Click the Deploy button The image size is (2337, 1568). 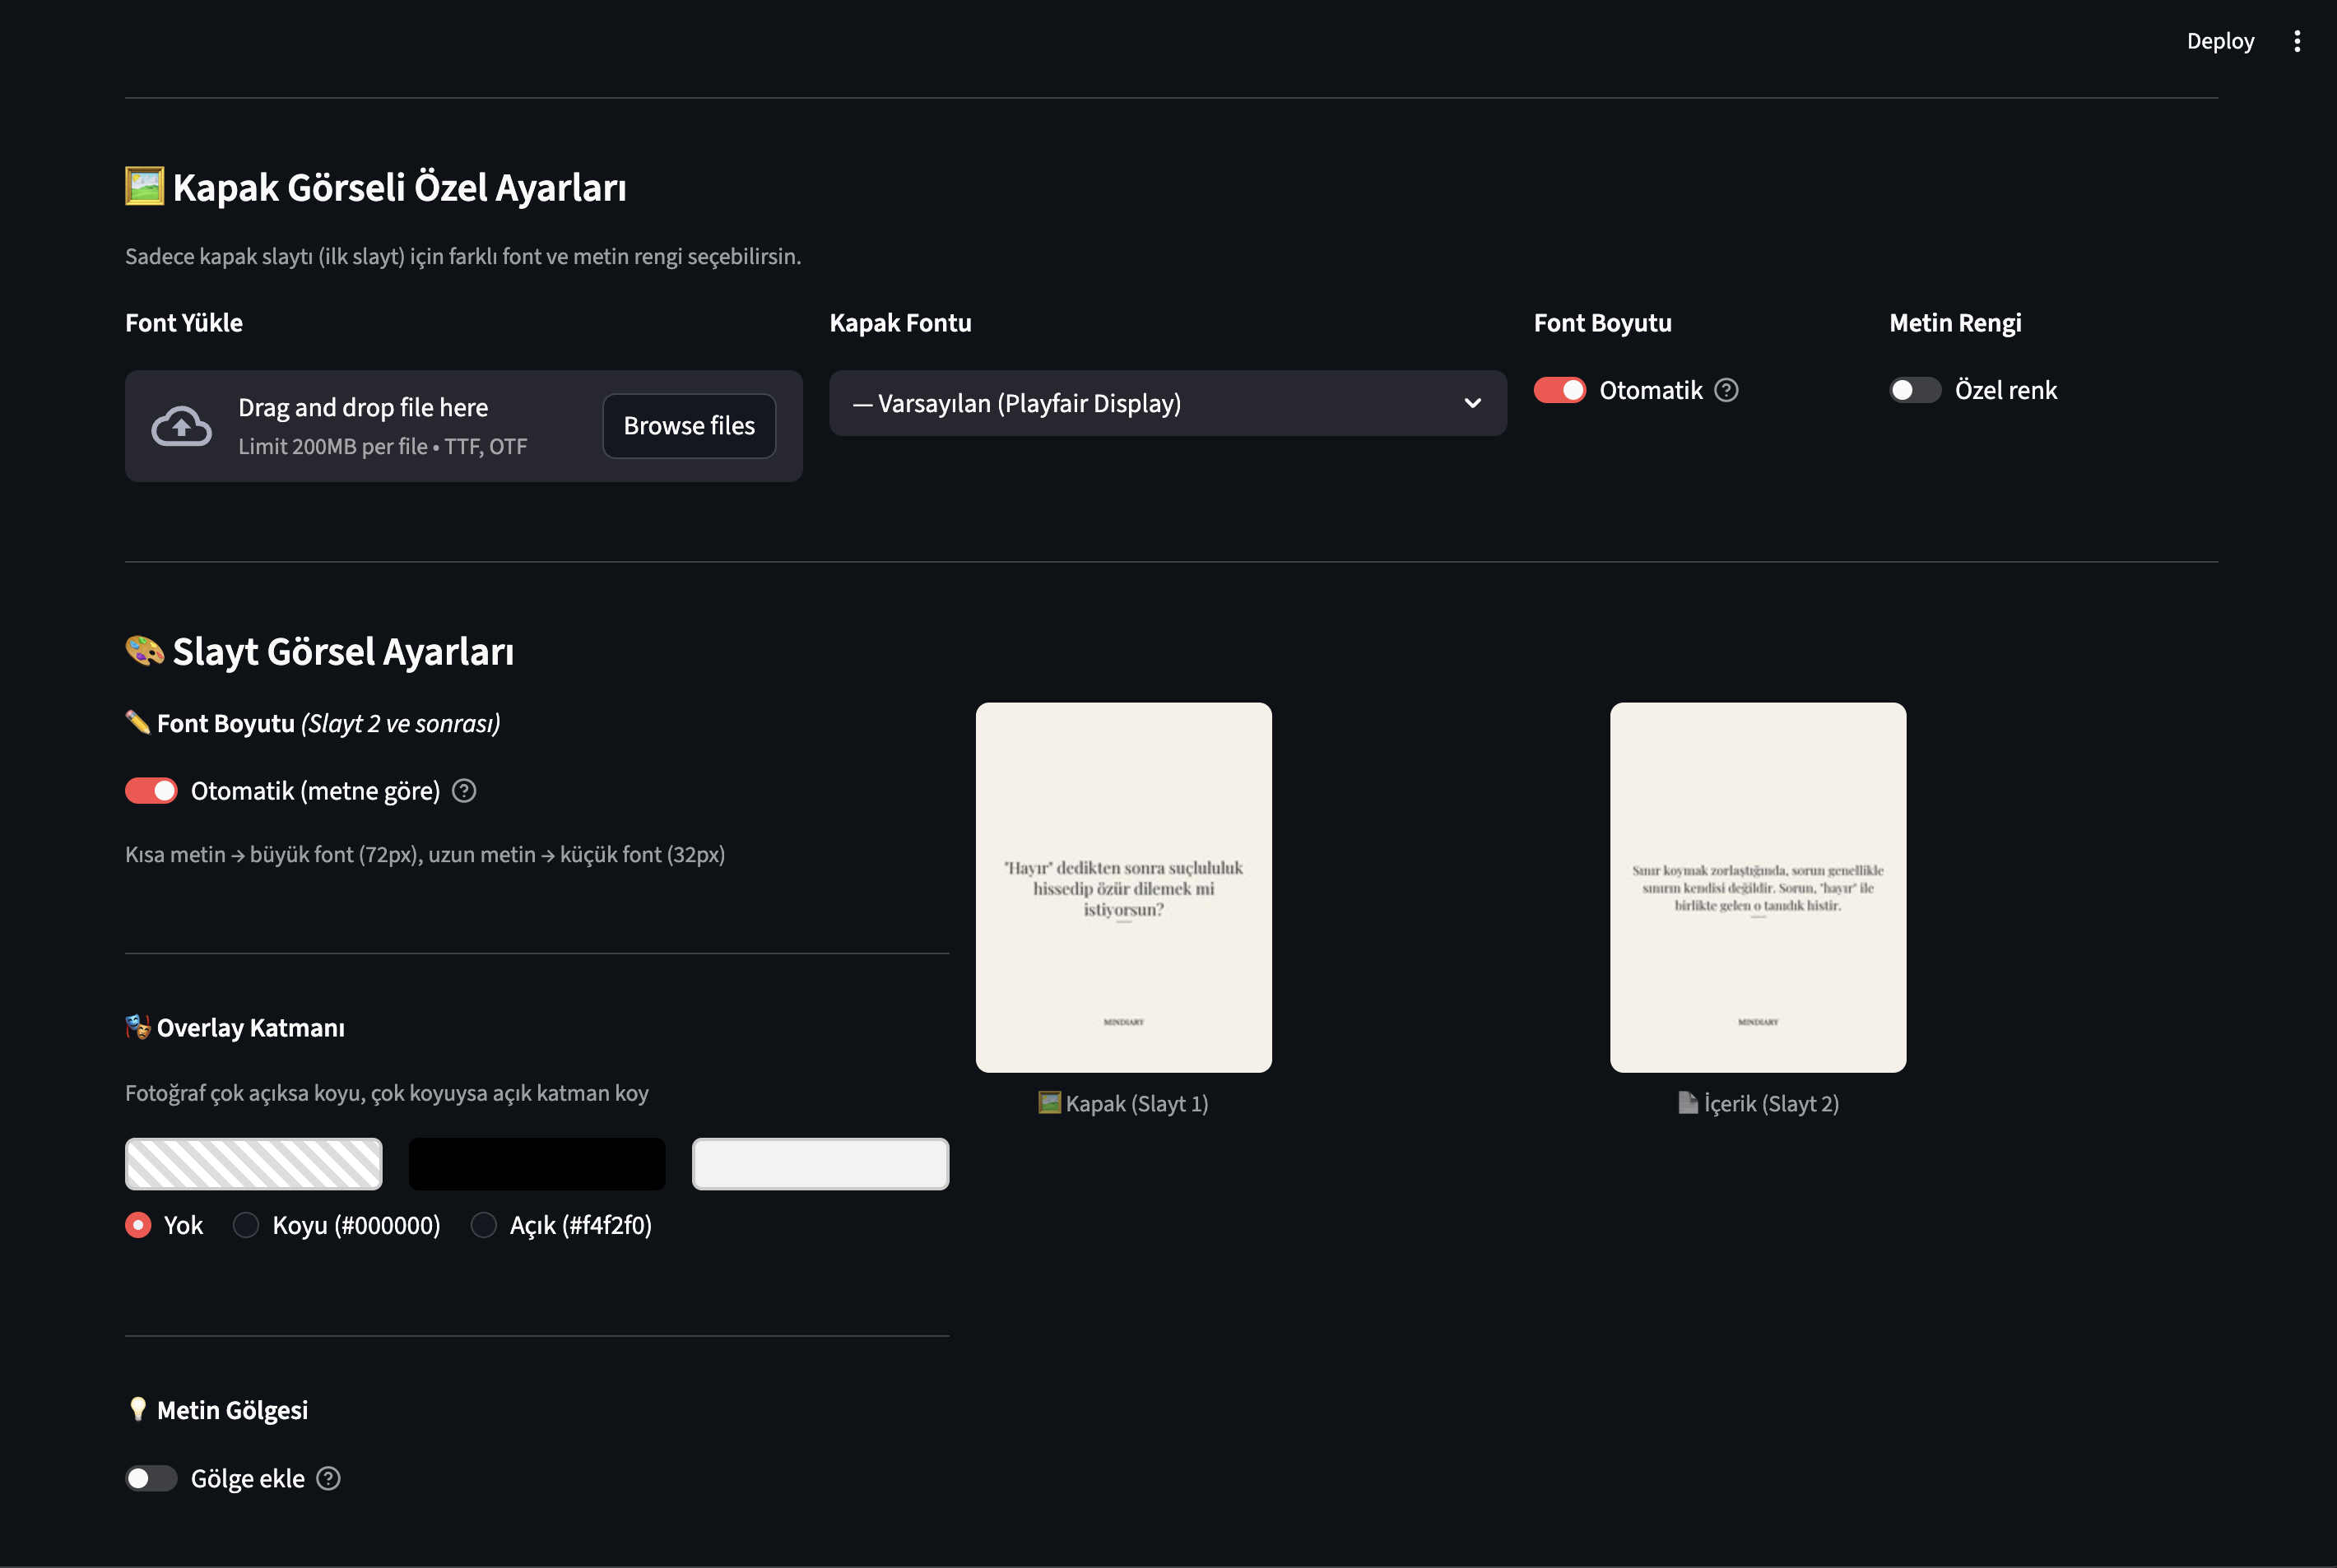(2220, 40)
